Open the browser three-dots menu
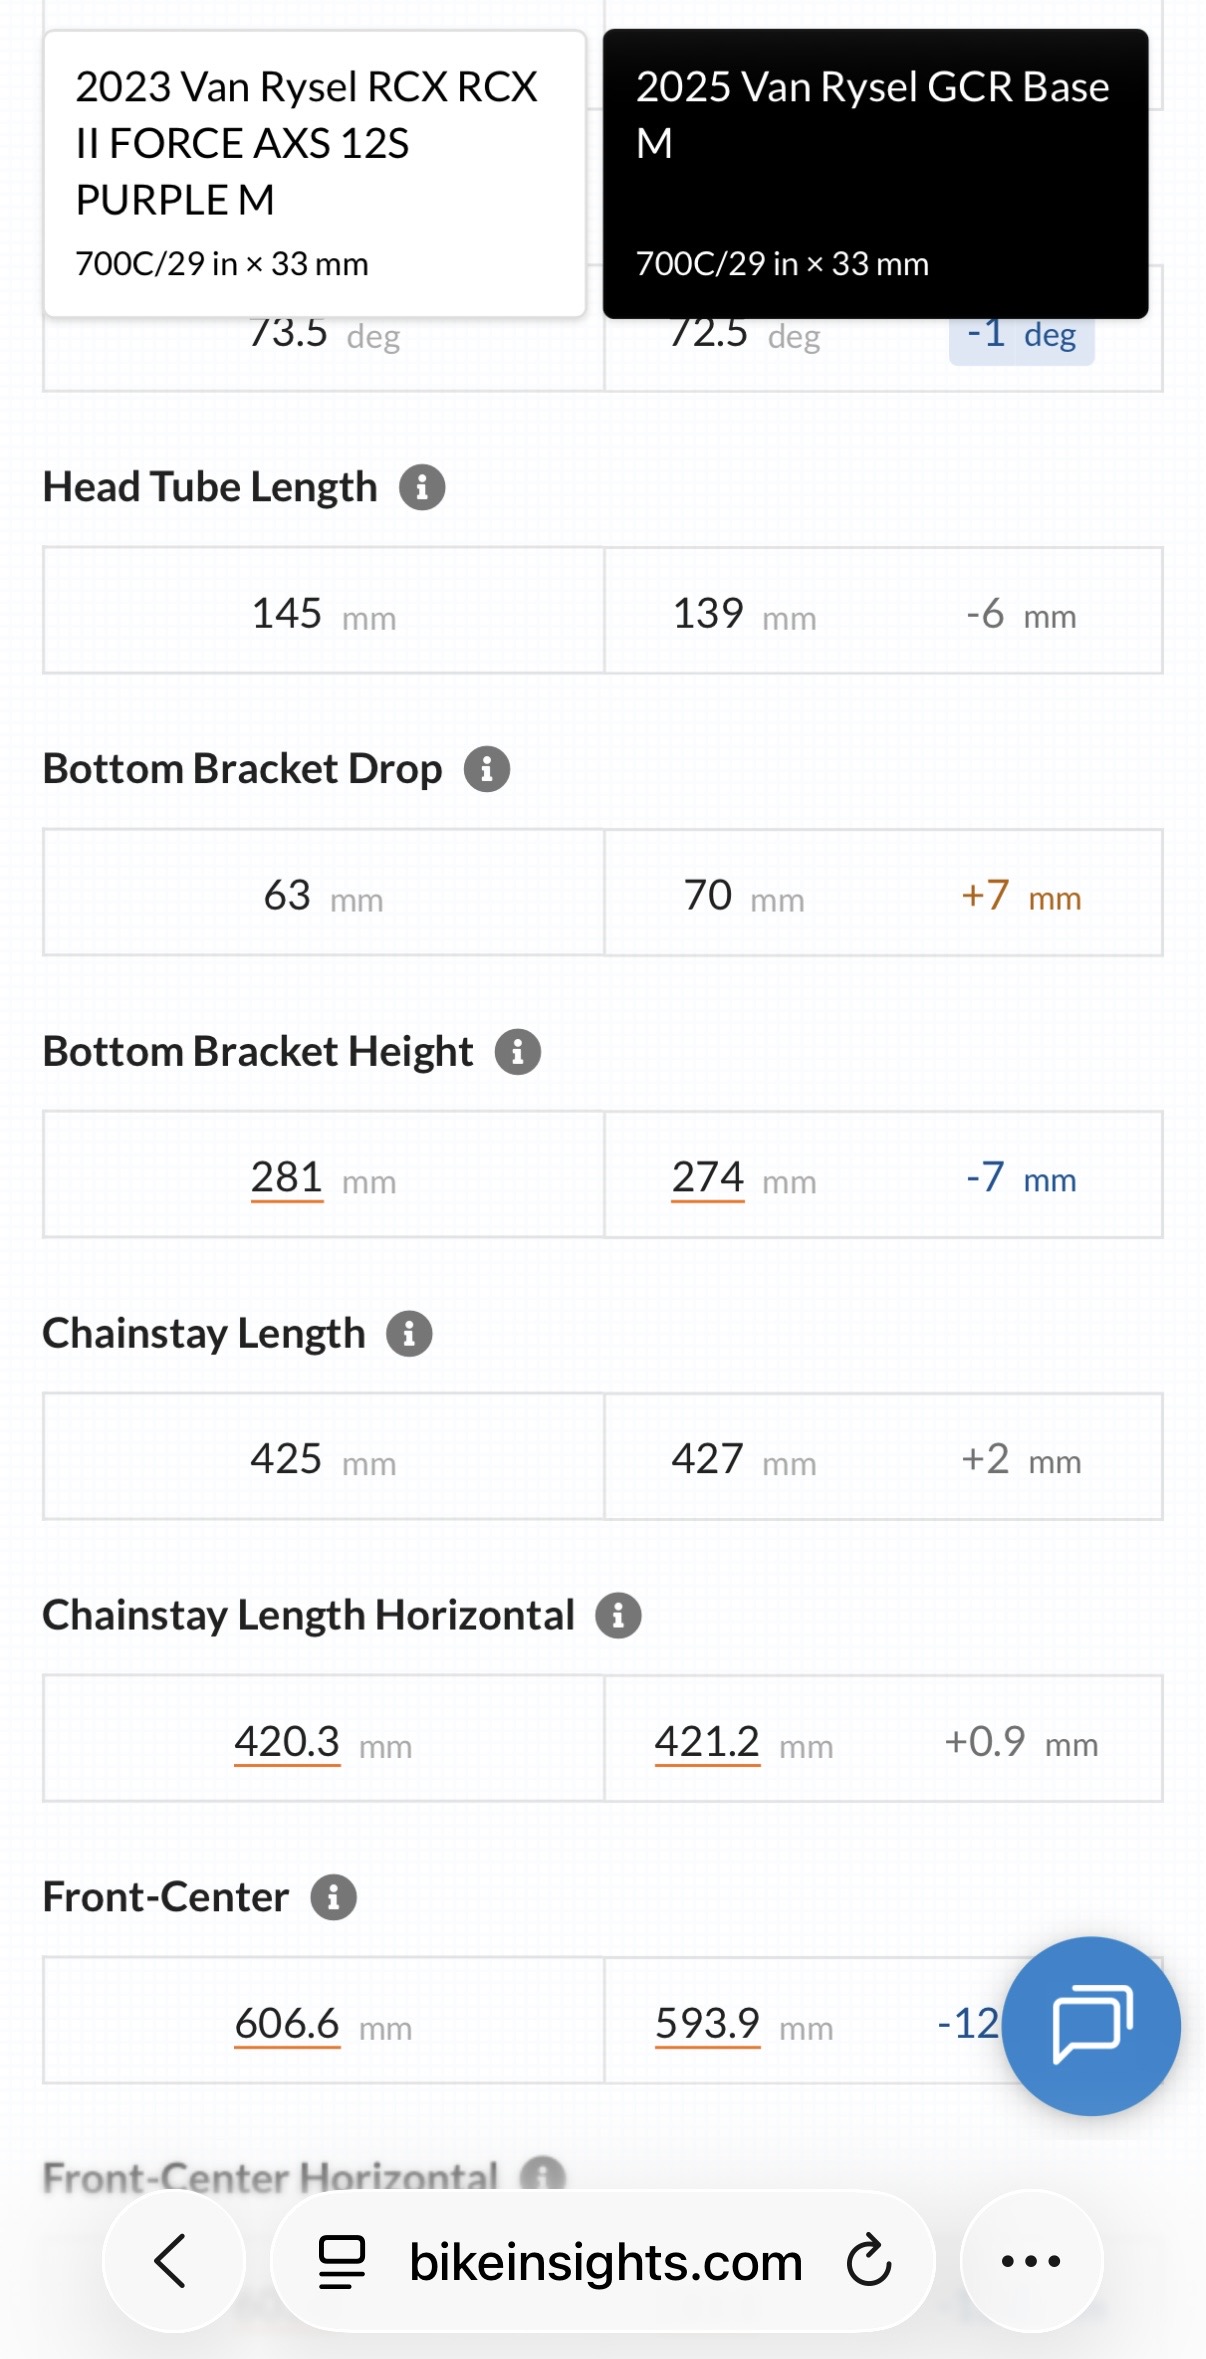 1031,2261
